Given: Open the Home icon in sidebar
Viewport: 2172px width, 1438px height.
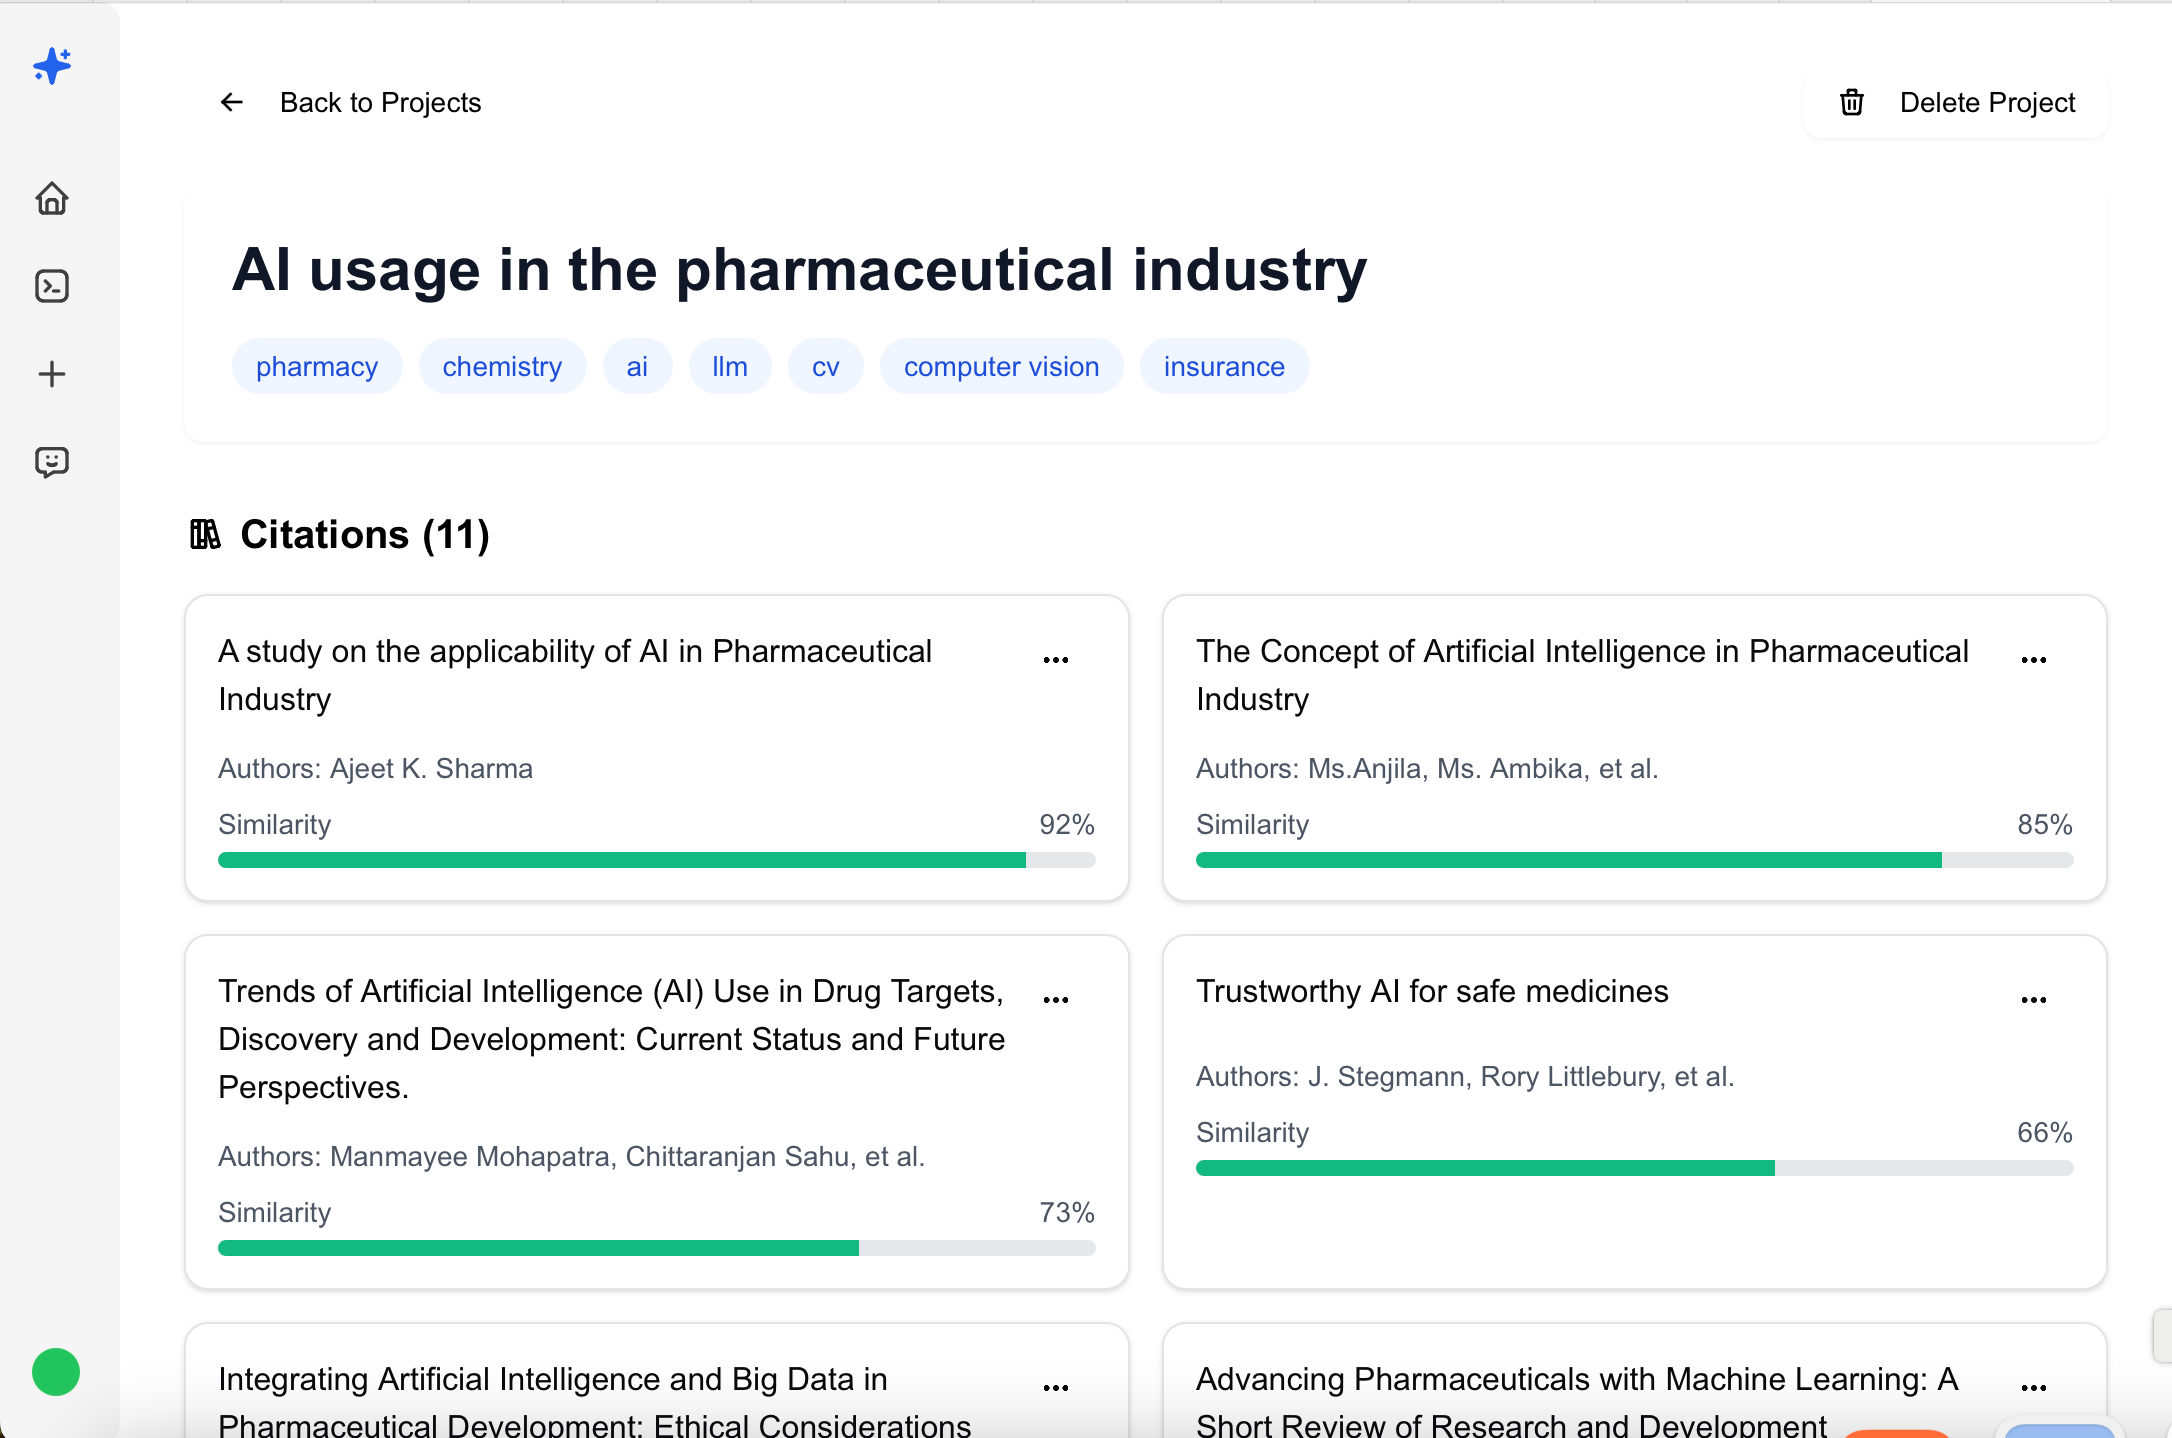Looking at the screenshot, I should (x=52, y=199).
